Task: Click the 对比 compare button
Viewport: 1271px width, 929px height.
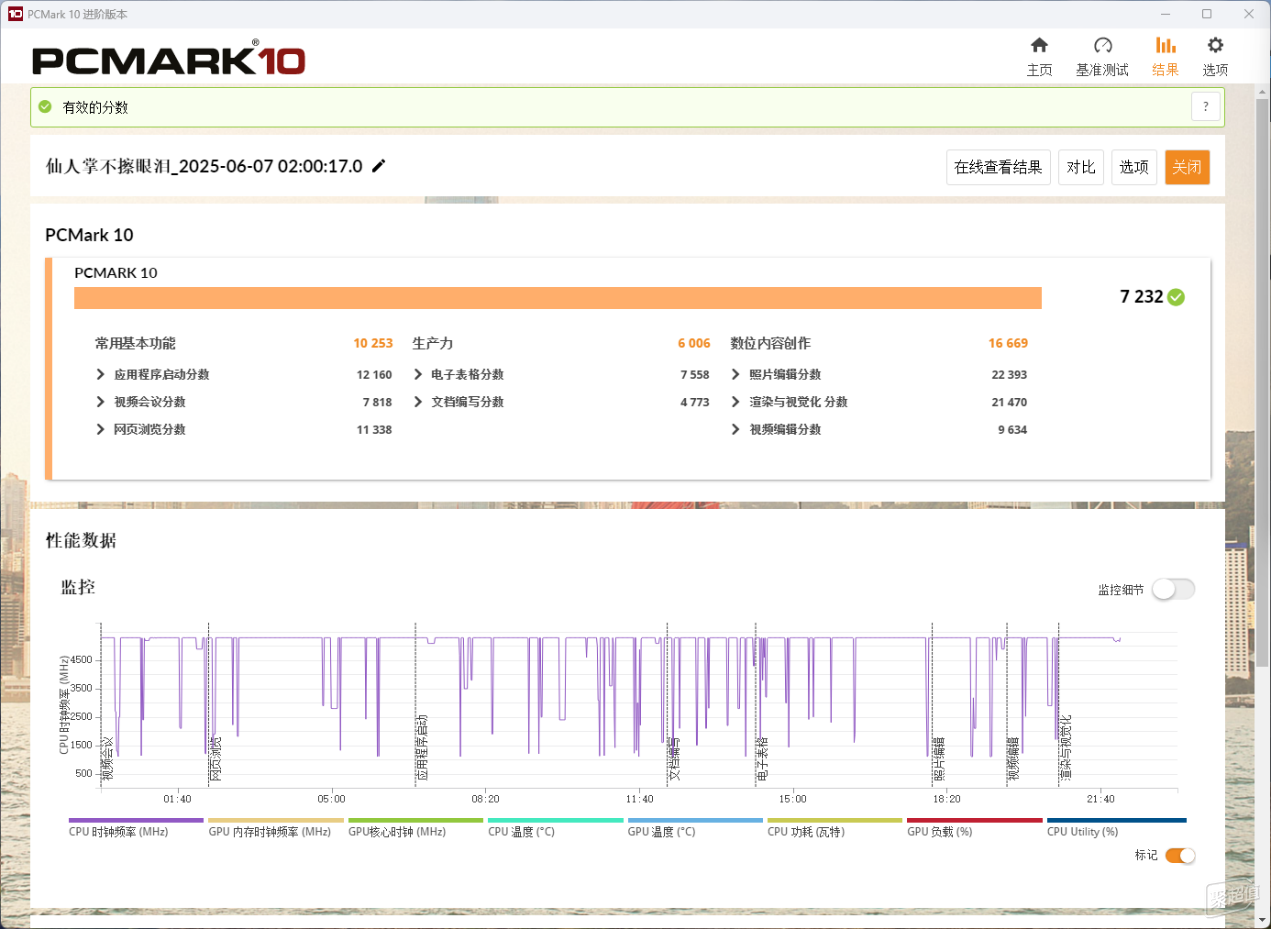Action: (x=1081, y=167)
